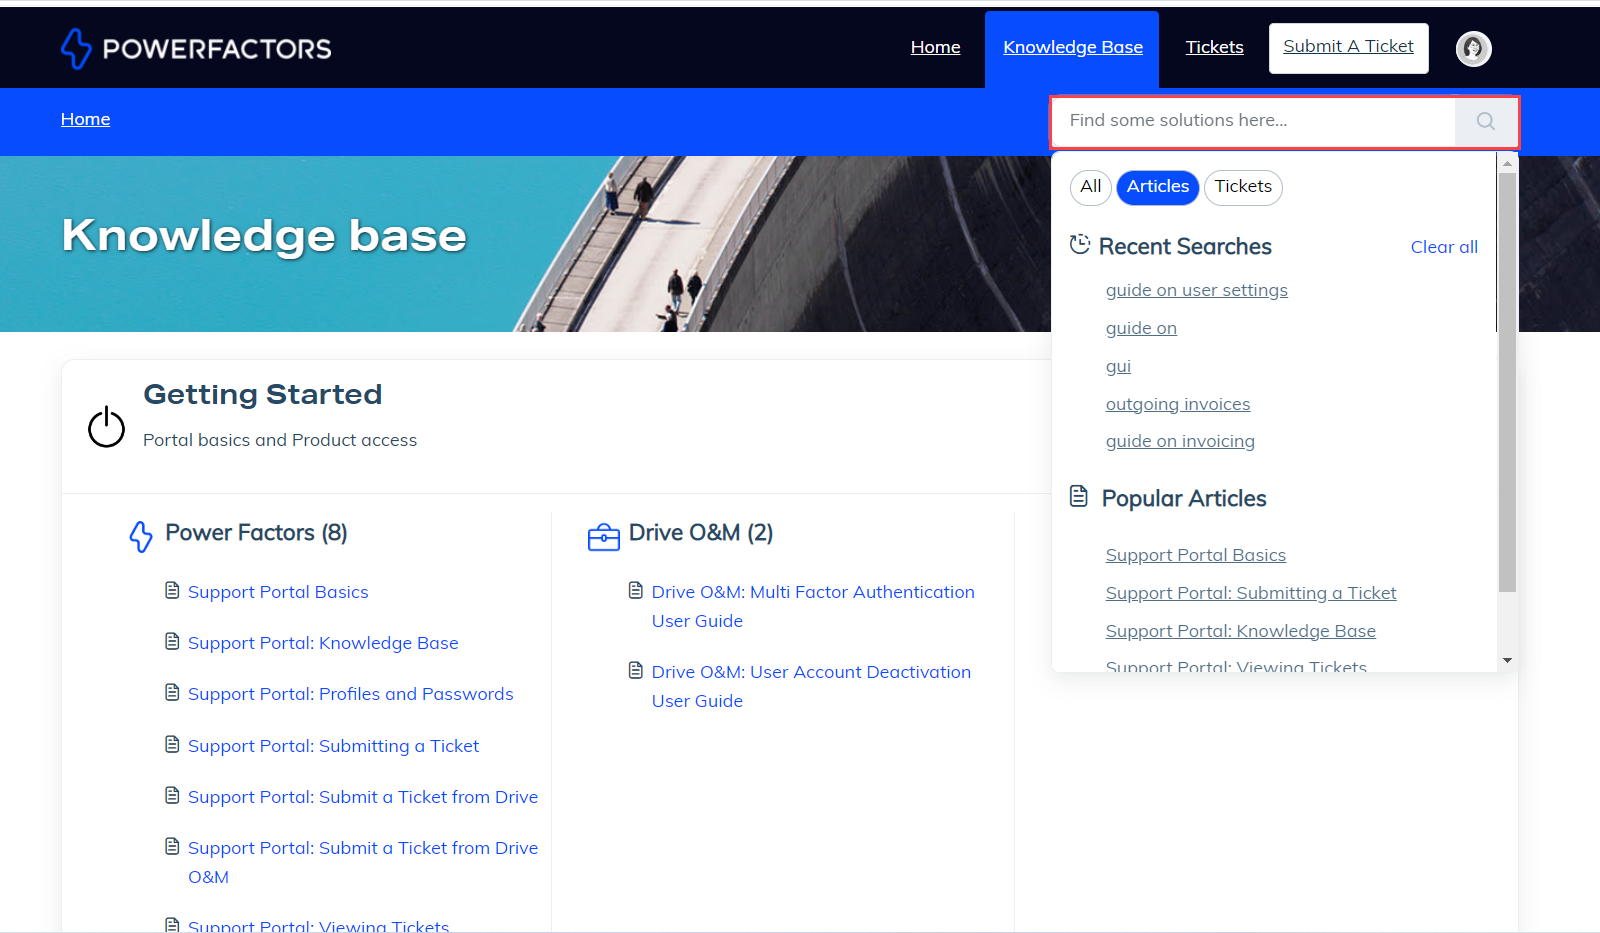Open Power Factors (8) category
This screenshot has height=933, width=1600.
coord(256,533)
